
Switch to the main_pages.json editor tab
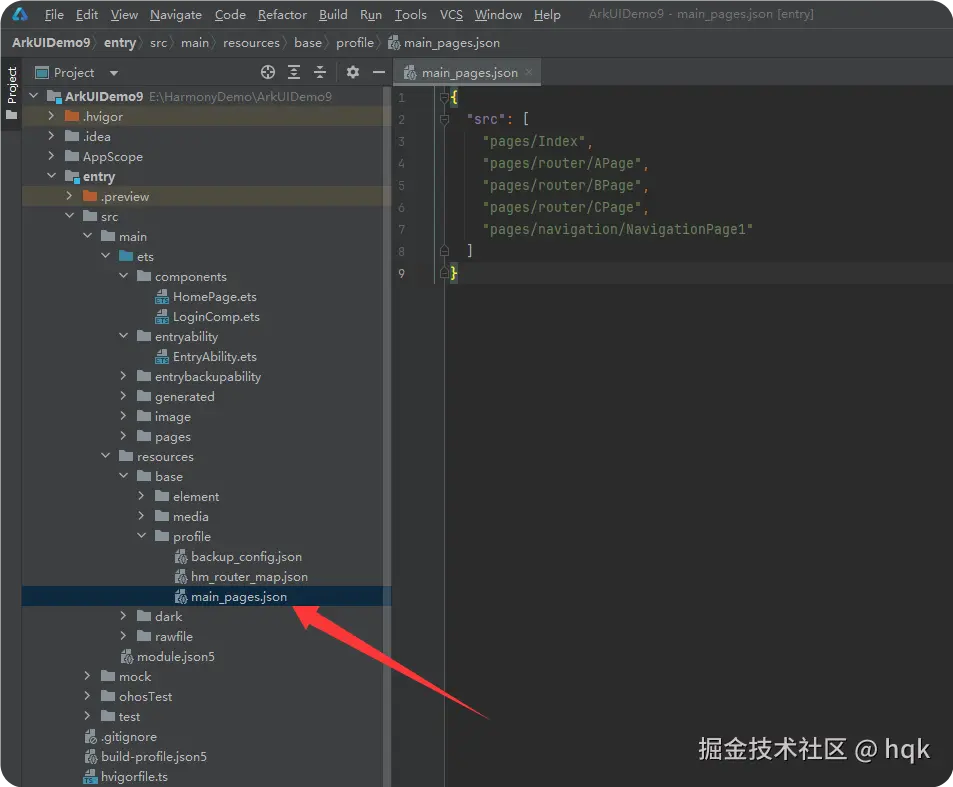[x=466, y=72]
